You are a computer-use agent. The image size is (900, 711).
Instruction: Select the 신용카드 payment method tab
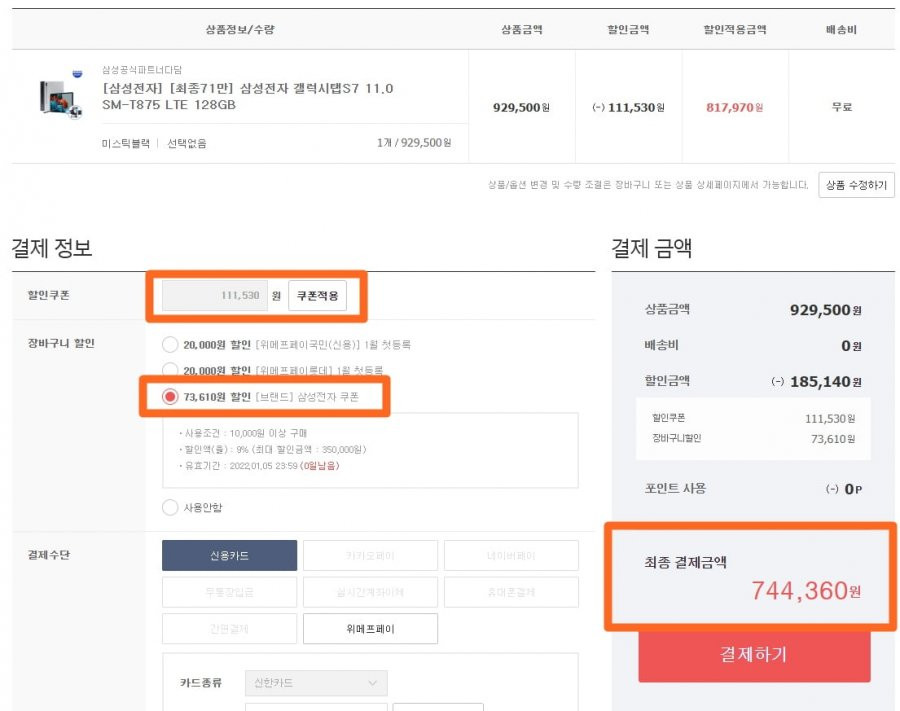(x=230, y=555)
